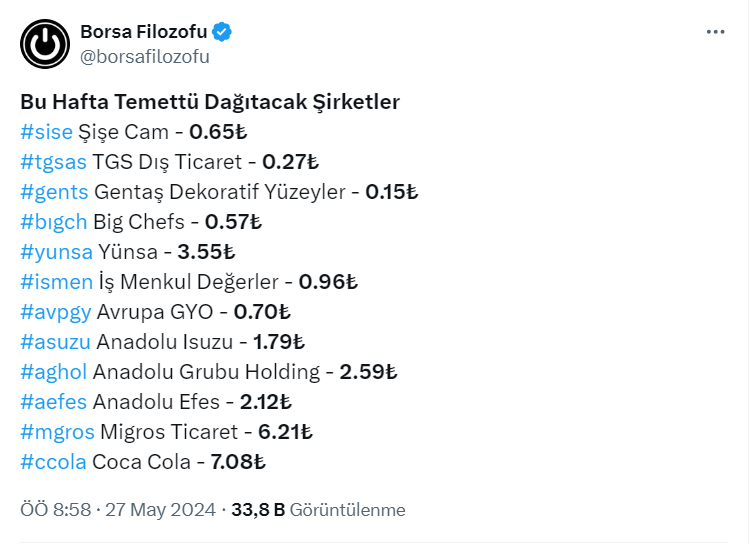Click the tweet heading Bu Hafta Temettü Dağıtacak Şirketler

[x=210, y=102]
